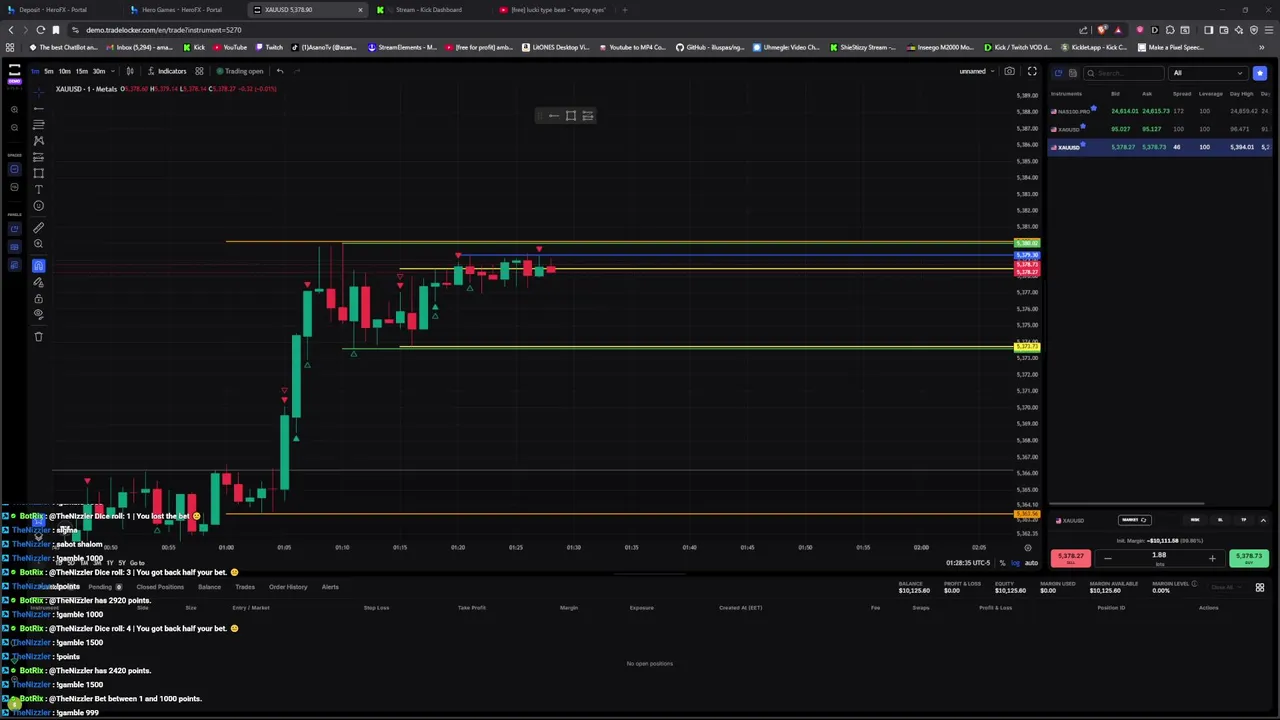Open the All instruments filter dropdown
This screenshot has width=1280, height=720.
(1208, 73)
